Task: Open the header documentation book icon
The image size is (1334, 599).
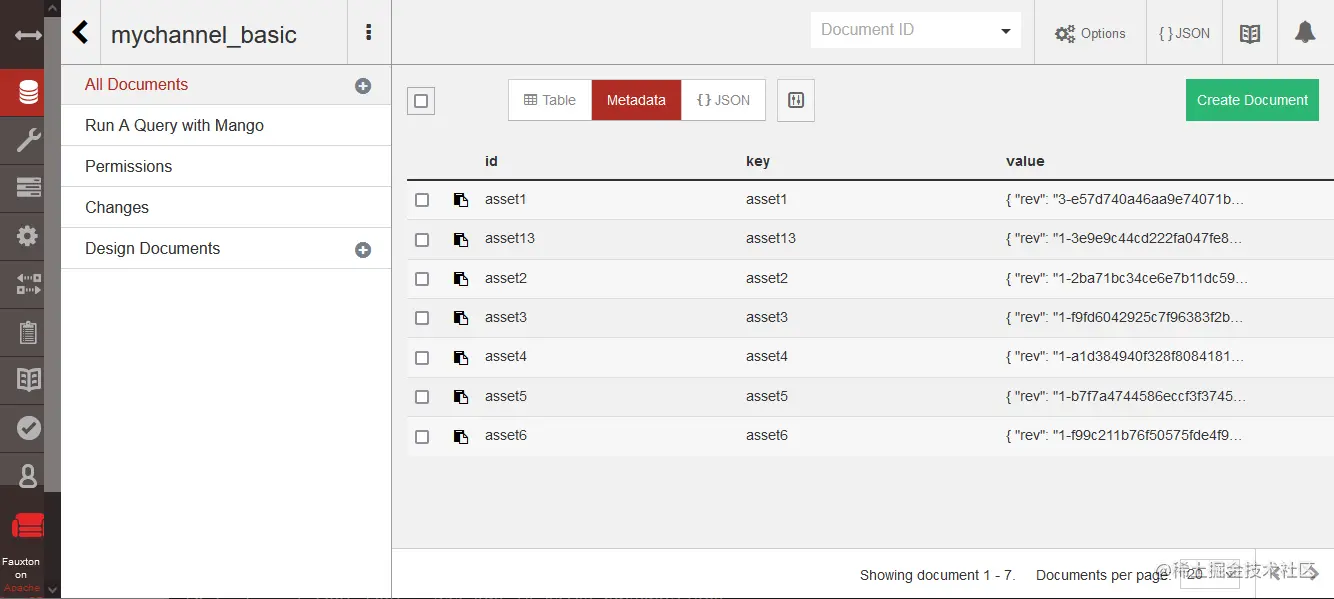Action: pos(1250,33)
